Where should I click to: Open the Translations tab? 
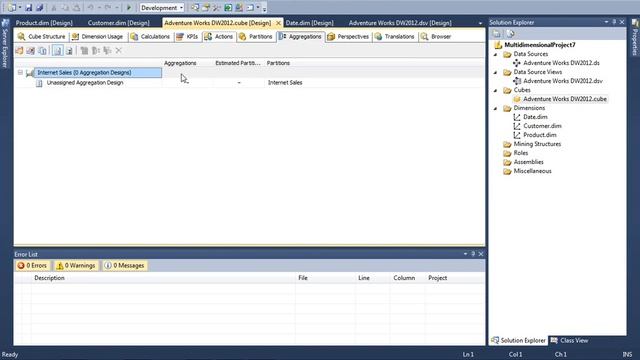tap(395, 37)
